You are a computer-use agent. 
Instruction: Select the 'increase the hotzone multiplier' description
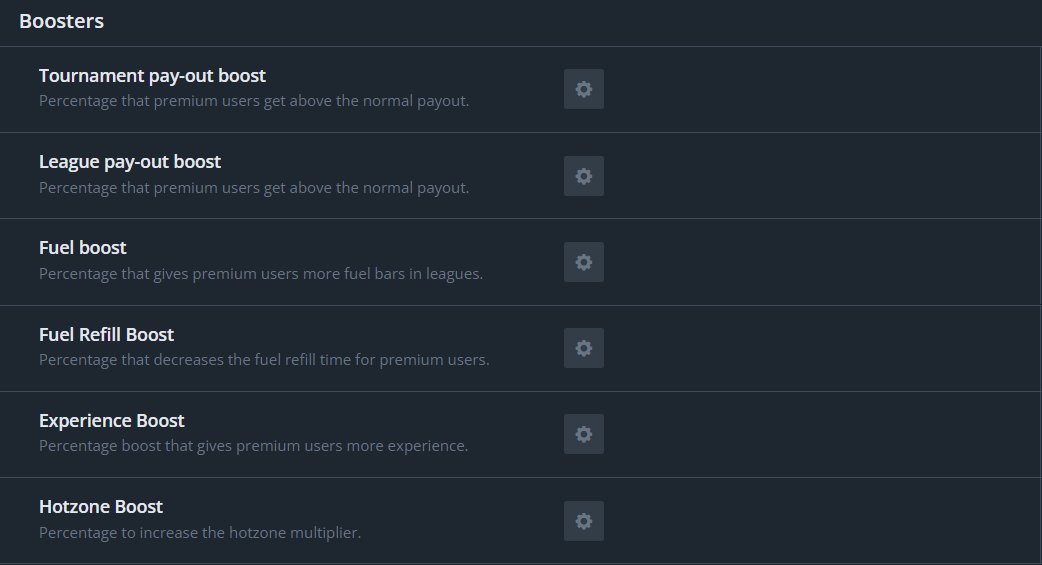[200, 533]
